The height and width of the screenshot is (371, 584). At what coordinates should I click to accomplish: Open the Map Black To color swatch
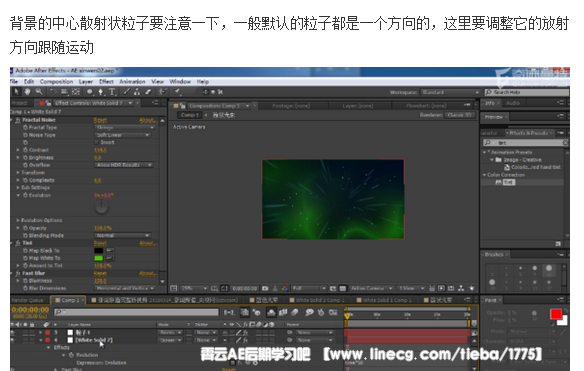(99, 250)
